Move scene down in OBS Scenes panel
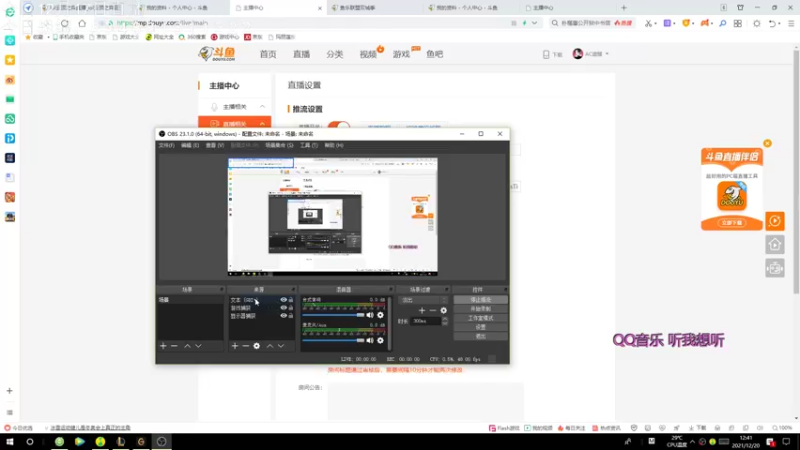Screen dimensions: 800x450 tap(198, 346)
